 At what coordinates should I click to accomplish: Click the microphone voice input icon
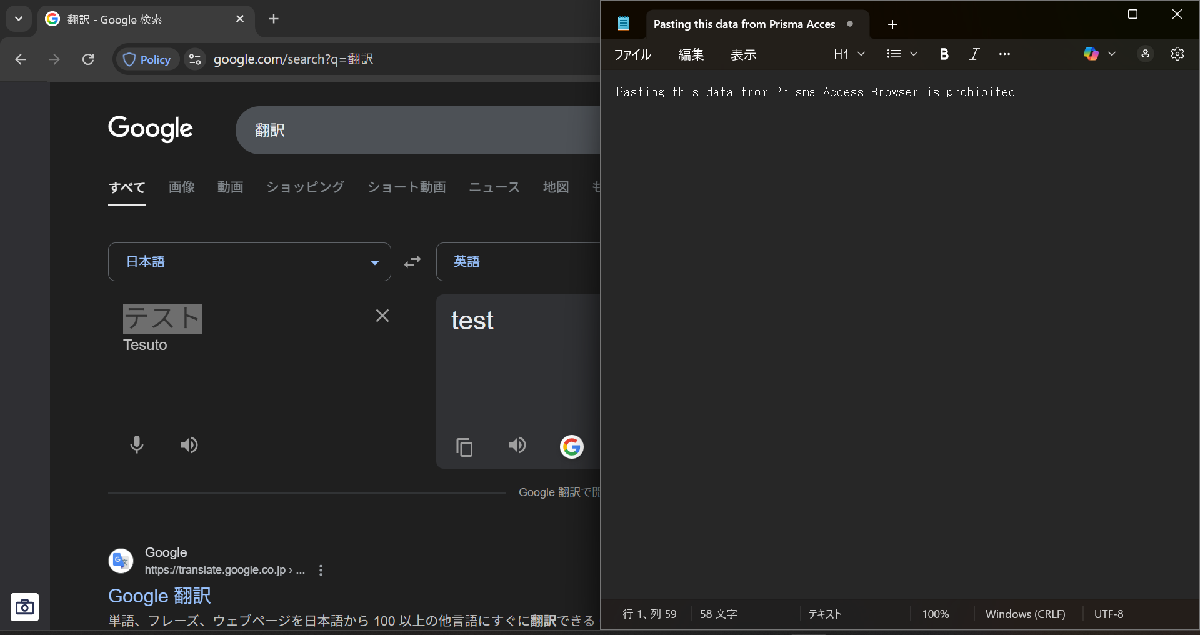pos(137,445)
